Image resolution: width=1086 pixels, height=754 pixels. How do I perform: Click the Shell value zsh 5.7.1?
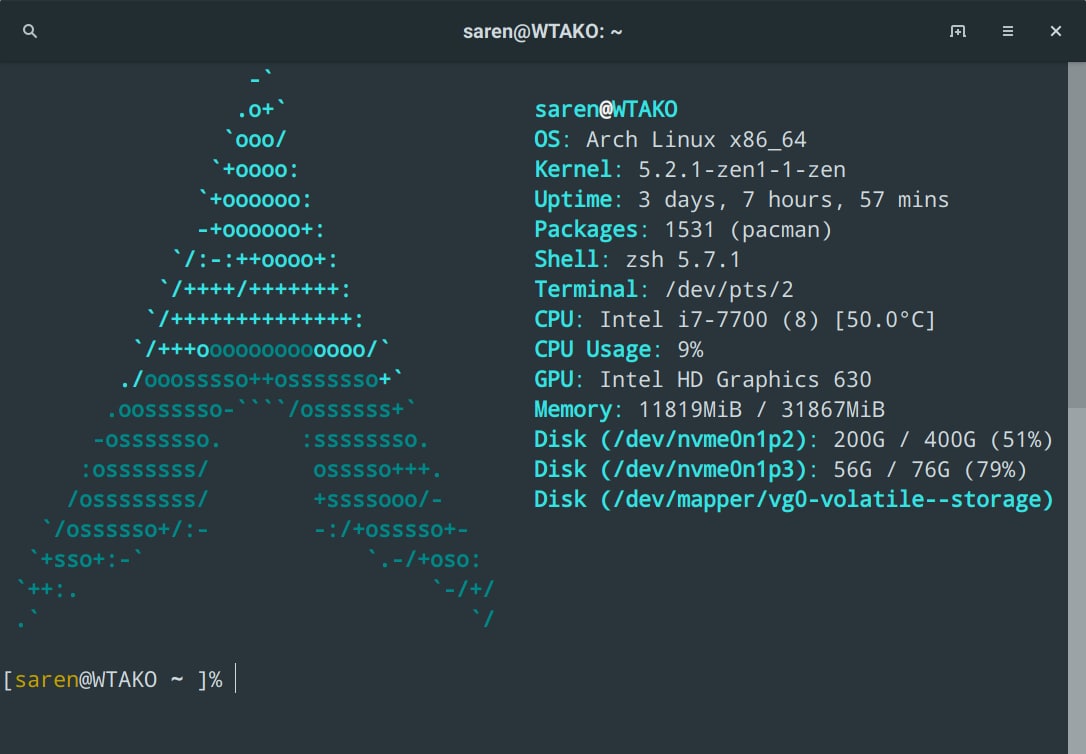click(x=683, y=260)
